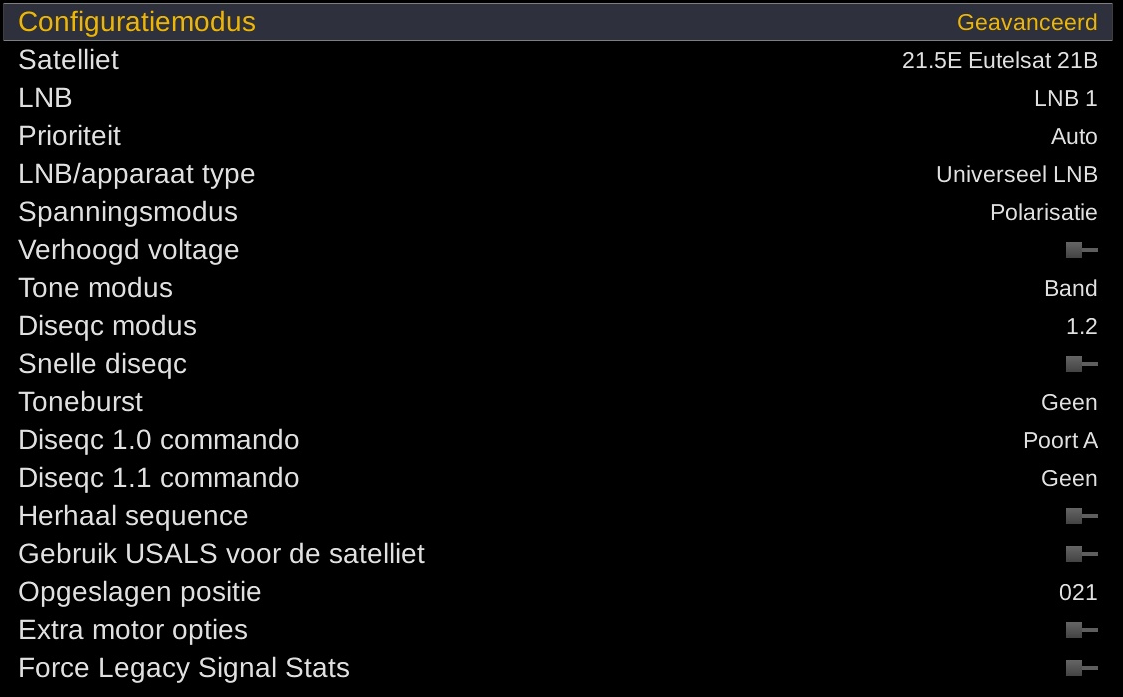Viewport: 1123px width, 697px height.
Task: Change Configuratiemodus value Geavanceerd
Action: coord(1026,22)
